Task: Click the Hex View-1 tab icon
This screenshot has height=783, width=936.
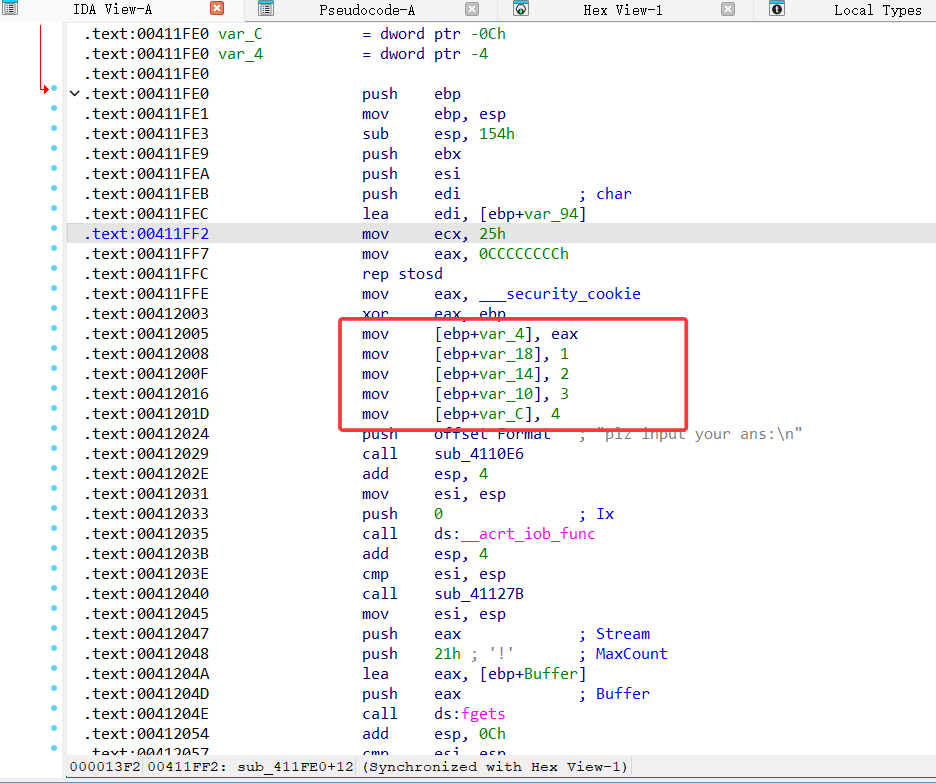Action: pos(521,8)
